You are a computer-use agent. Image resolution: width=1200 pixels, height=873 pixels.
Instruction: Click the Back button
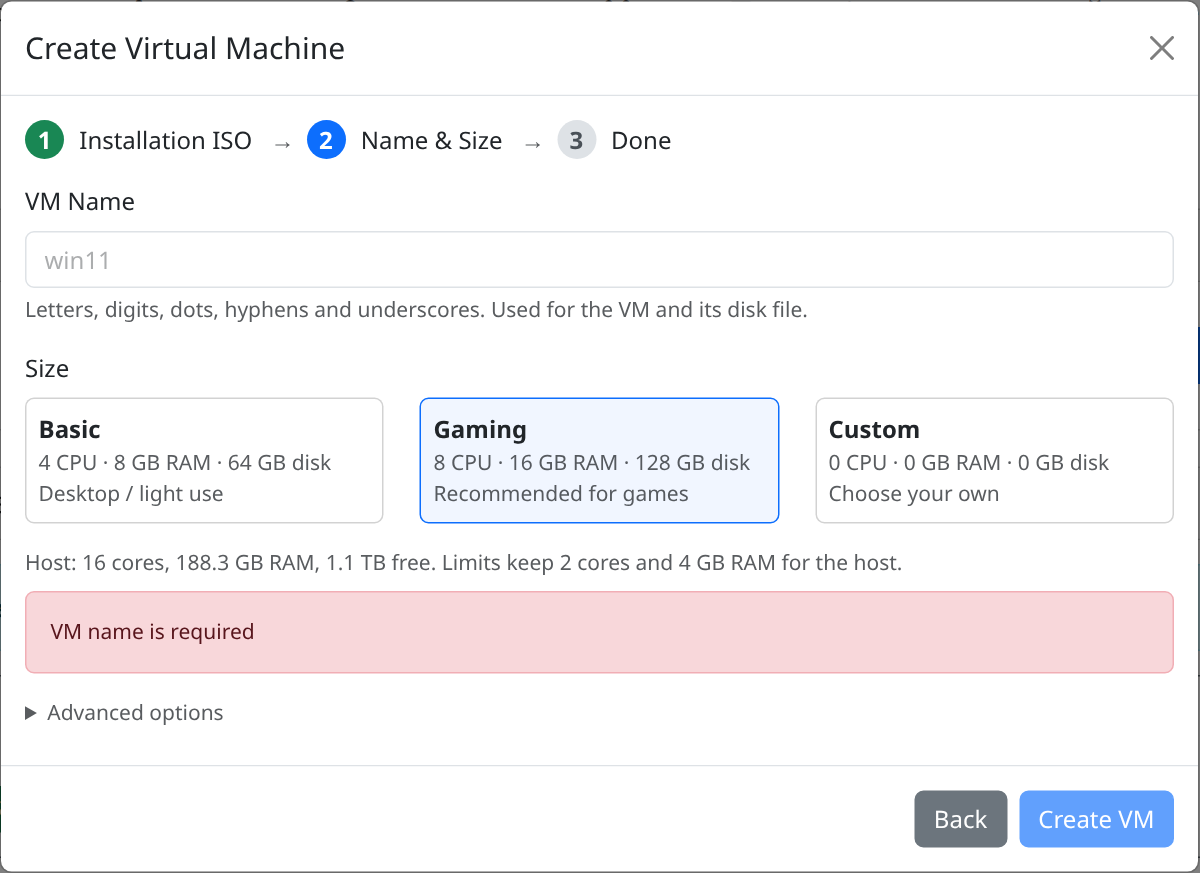pyautogui.click(x=961, y=819)
